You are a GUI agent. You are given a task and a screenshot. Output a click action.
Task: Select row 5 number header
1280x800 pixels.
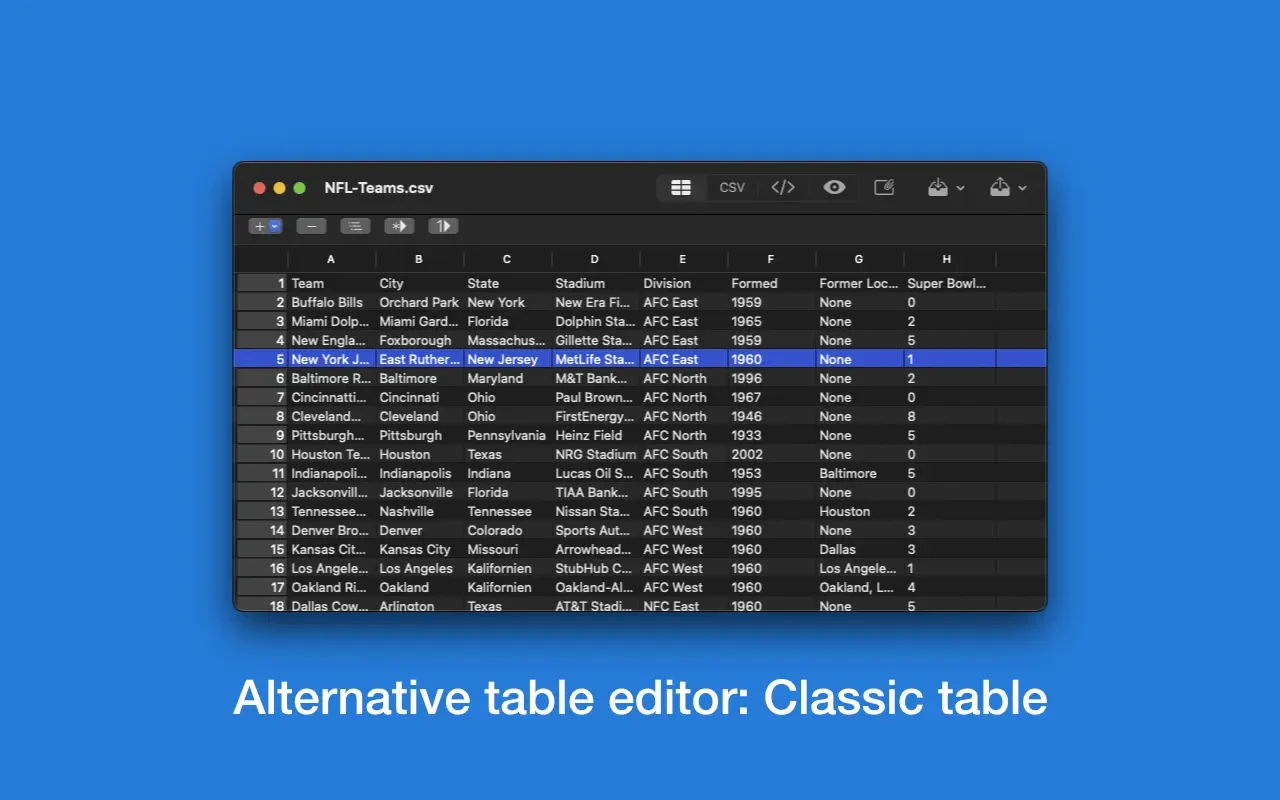(x=262, y=359)
